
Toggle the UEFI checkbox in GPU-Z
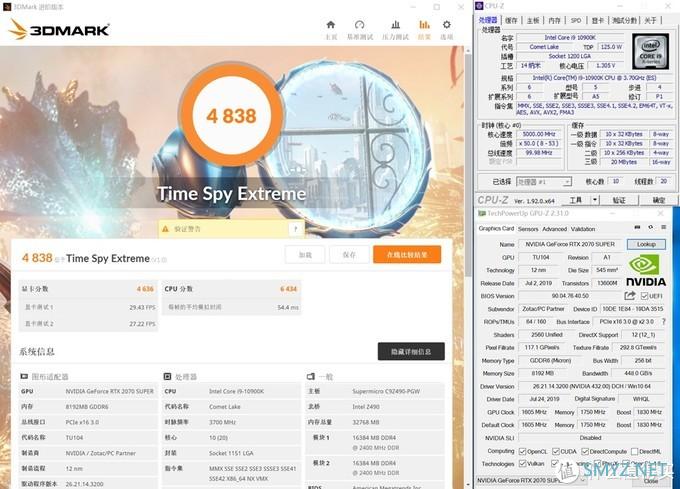coord(644,296)
